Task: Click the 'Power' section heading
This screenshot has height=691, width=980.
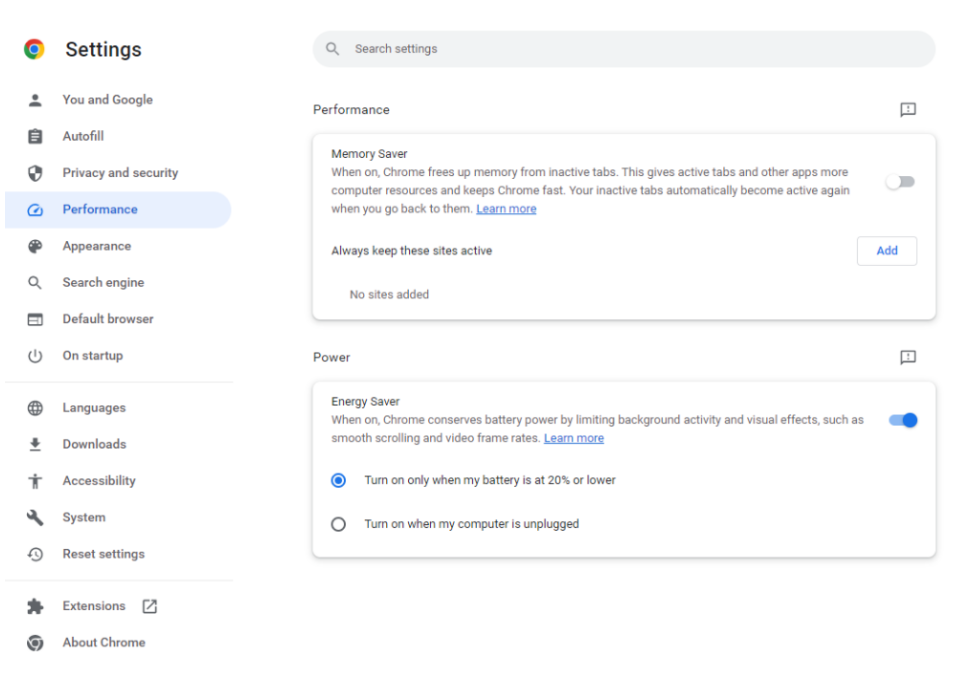Action: point(331,357)
